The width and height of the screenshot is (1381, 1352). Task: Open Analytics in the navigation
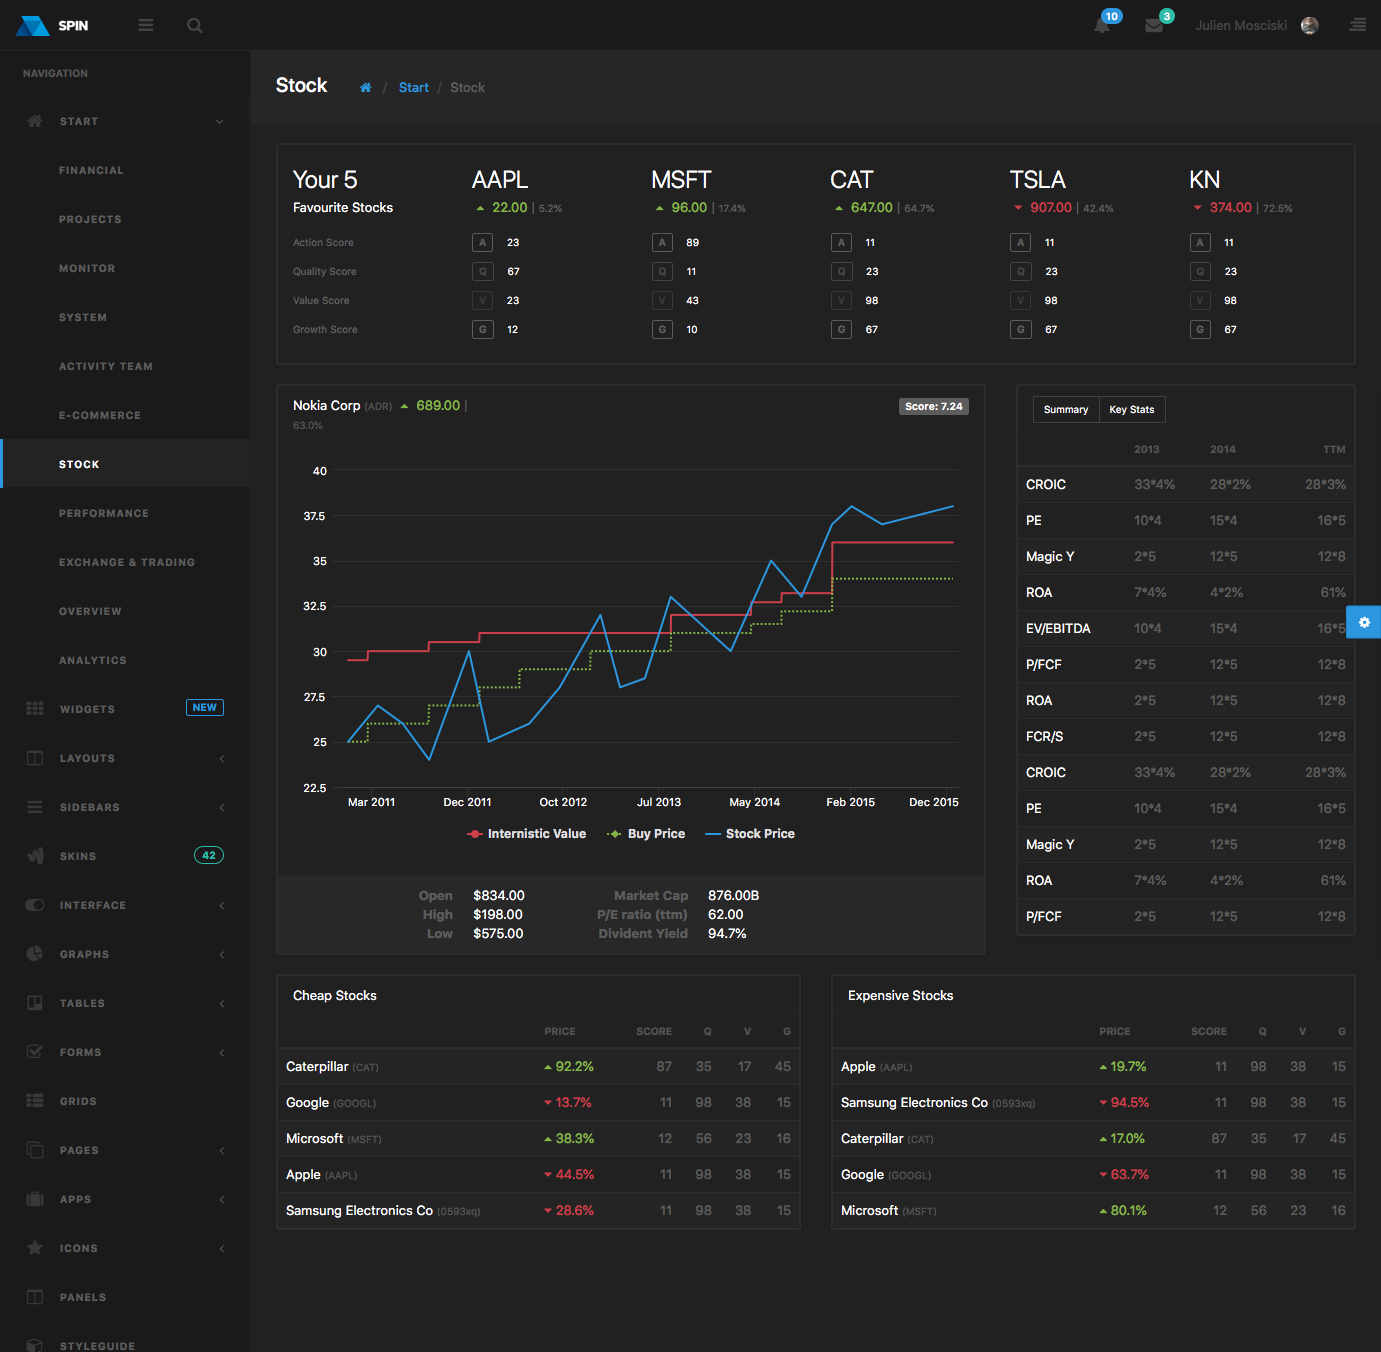click(x=93, y=661)
